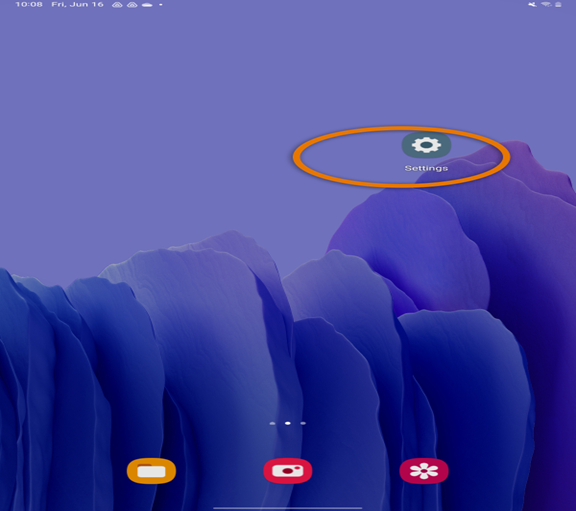Viewport: 576px width, 511px height.
Task: Launch the orange My Files folder app
Action: tap(151, 471)
